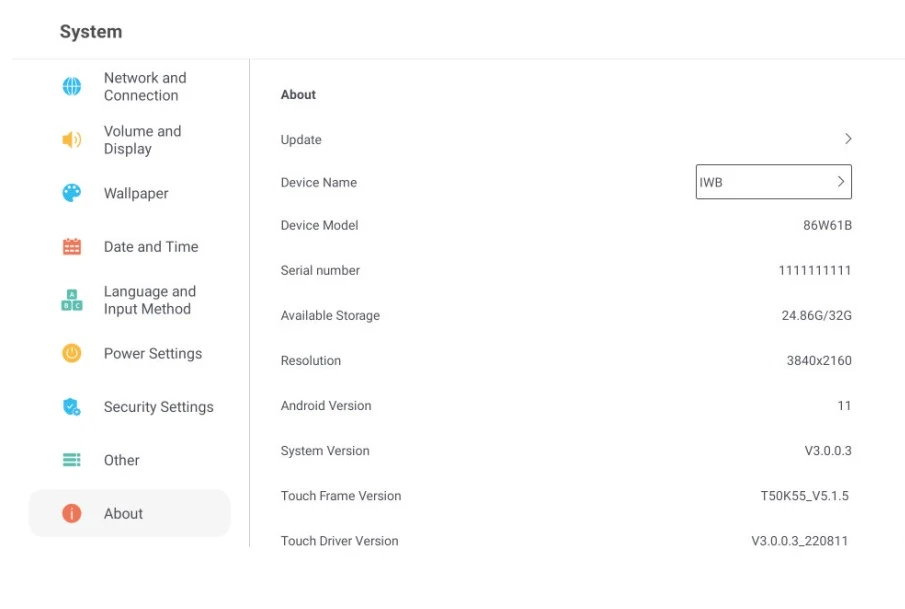Click touch frame value T50K55_V5.1.5

pos(805,495)
